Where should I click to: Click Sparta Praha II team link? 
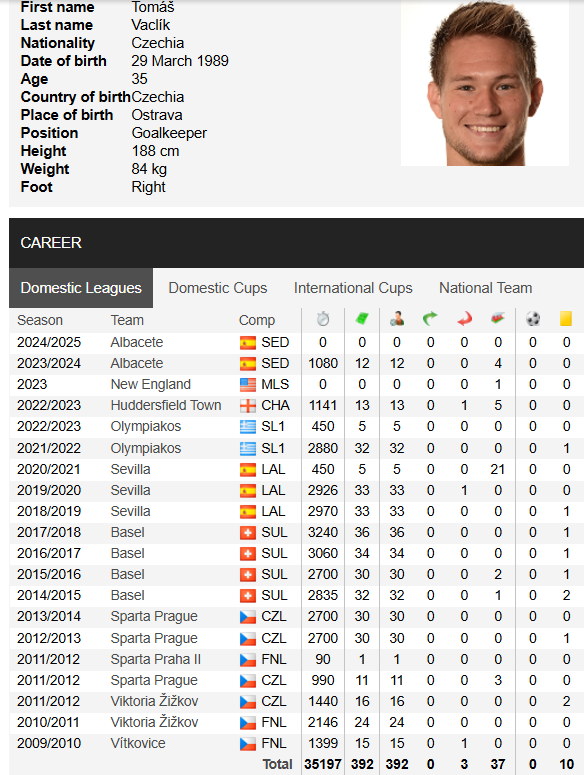[156, 659]
